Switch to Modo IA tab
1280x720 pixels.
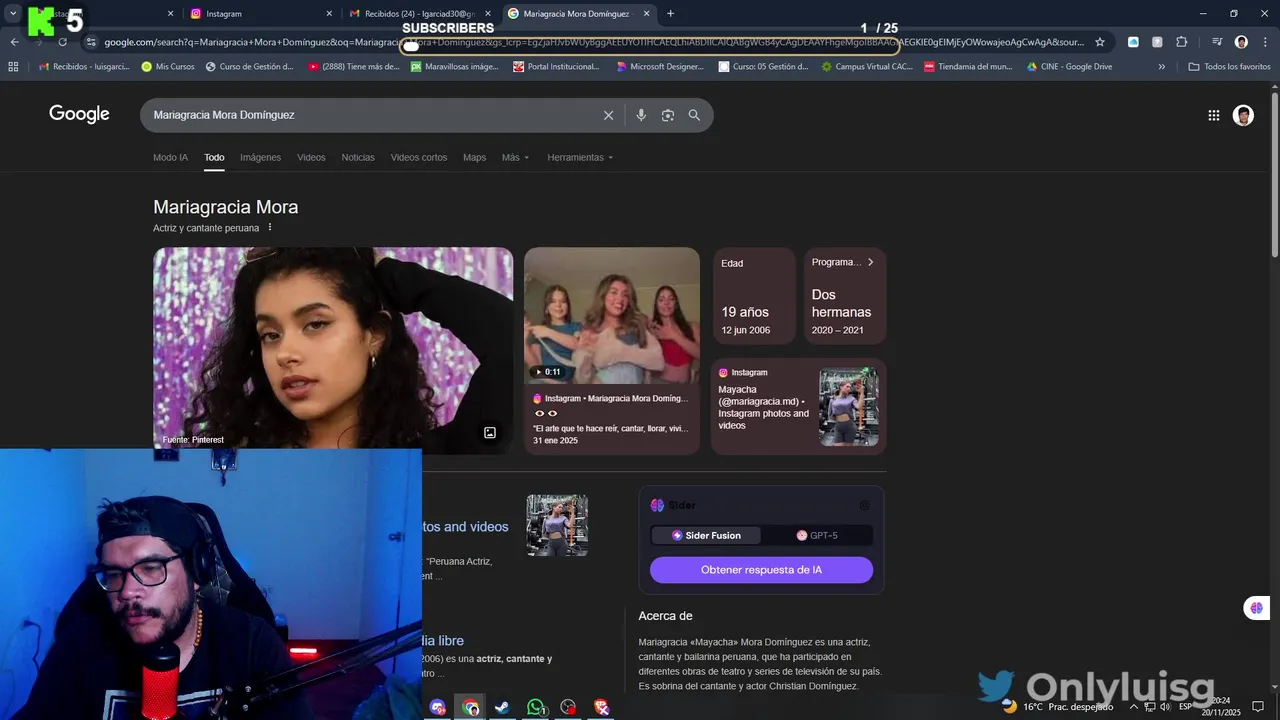[170, 157]
